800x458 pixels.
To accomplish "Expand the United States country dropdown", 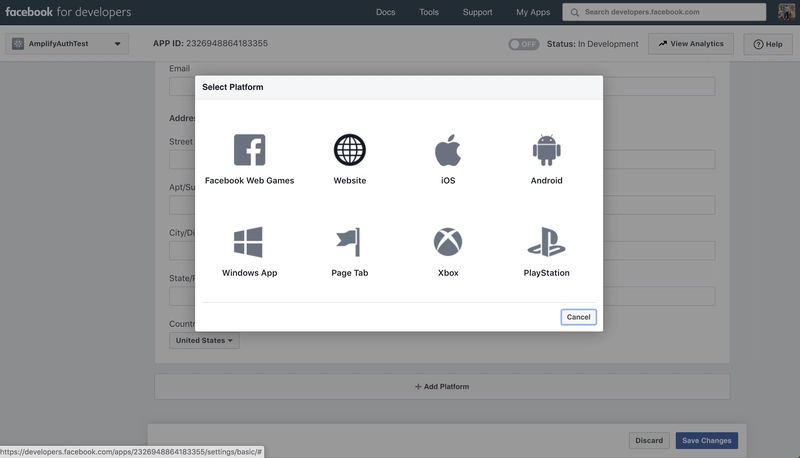I will [x=204, y=340].
